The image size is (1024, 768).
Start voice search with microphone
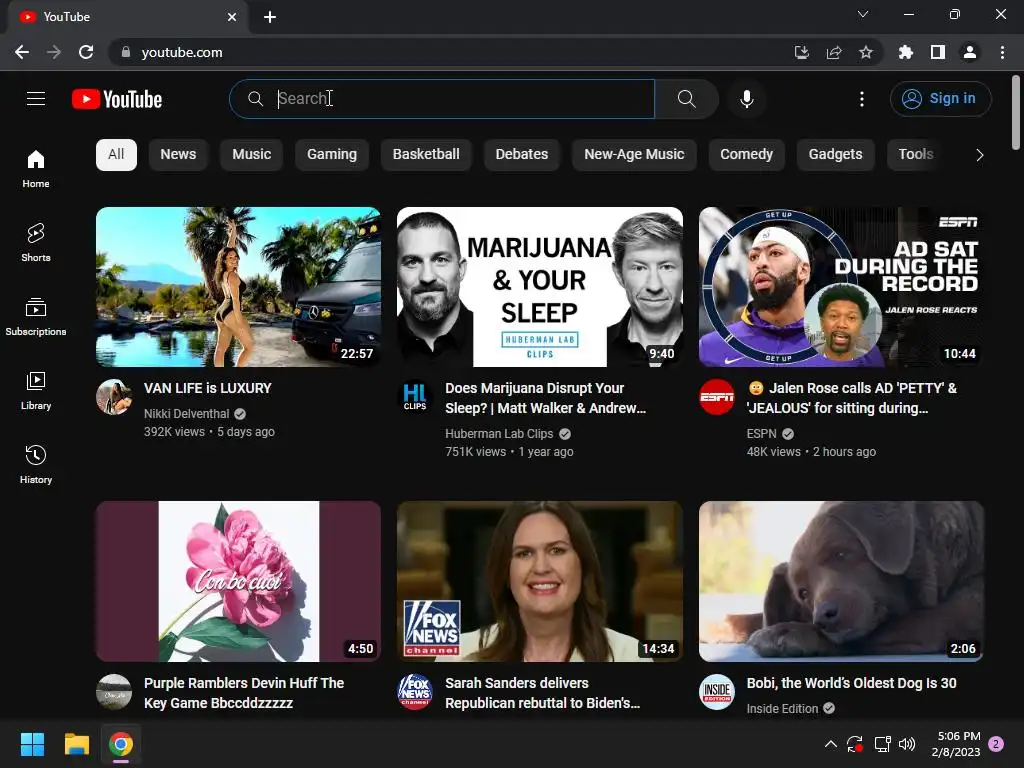pos(746,99)
